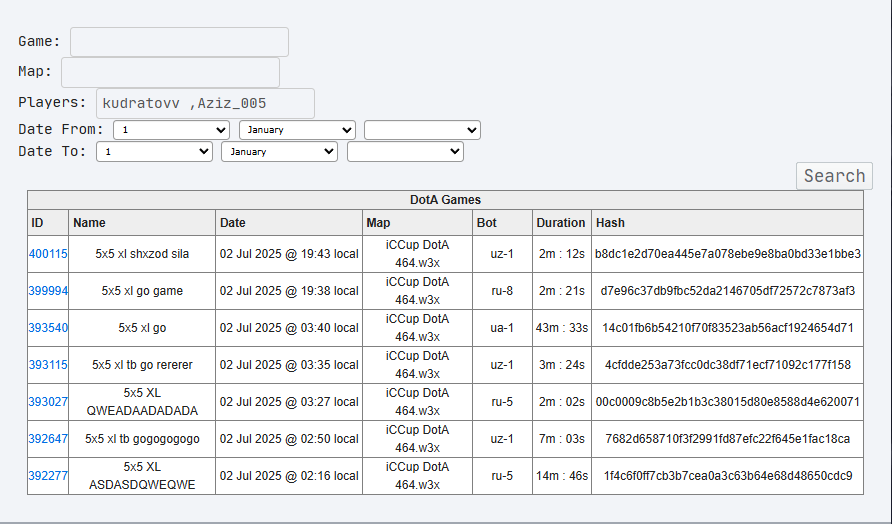Click date '02 Jul 2025 @ 19:38 local'
This screenshot has height=524, width=892.
pos(289,291)
